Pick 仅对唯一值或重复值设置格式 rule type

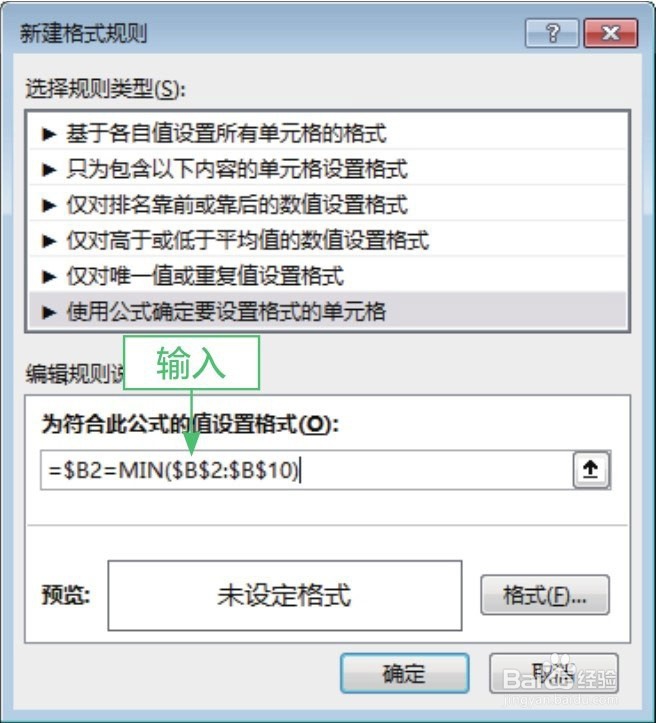pyautogui.click(x=327, y=276)
